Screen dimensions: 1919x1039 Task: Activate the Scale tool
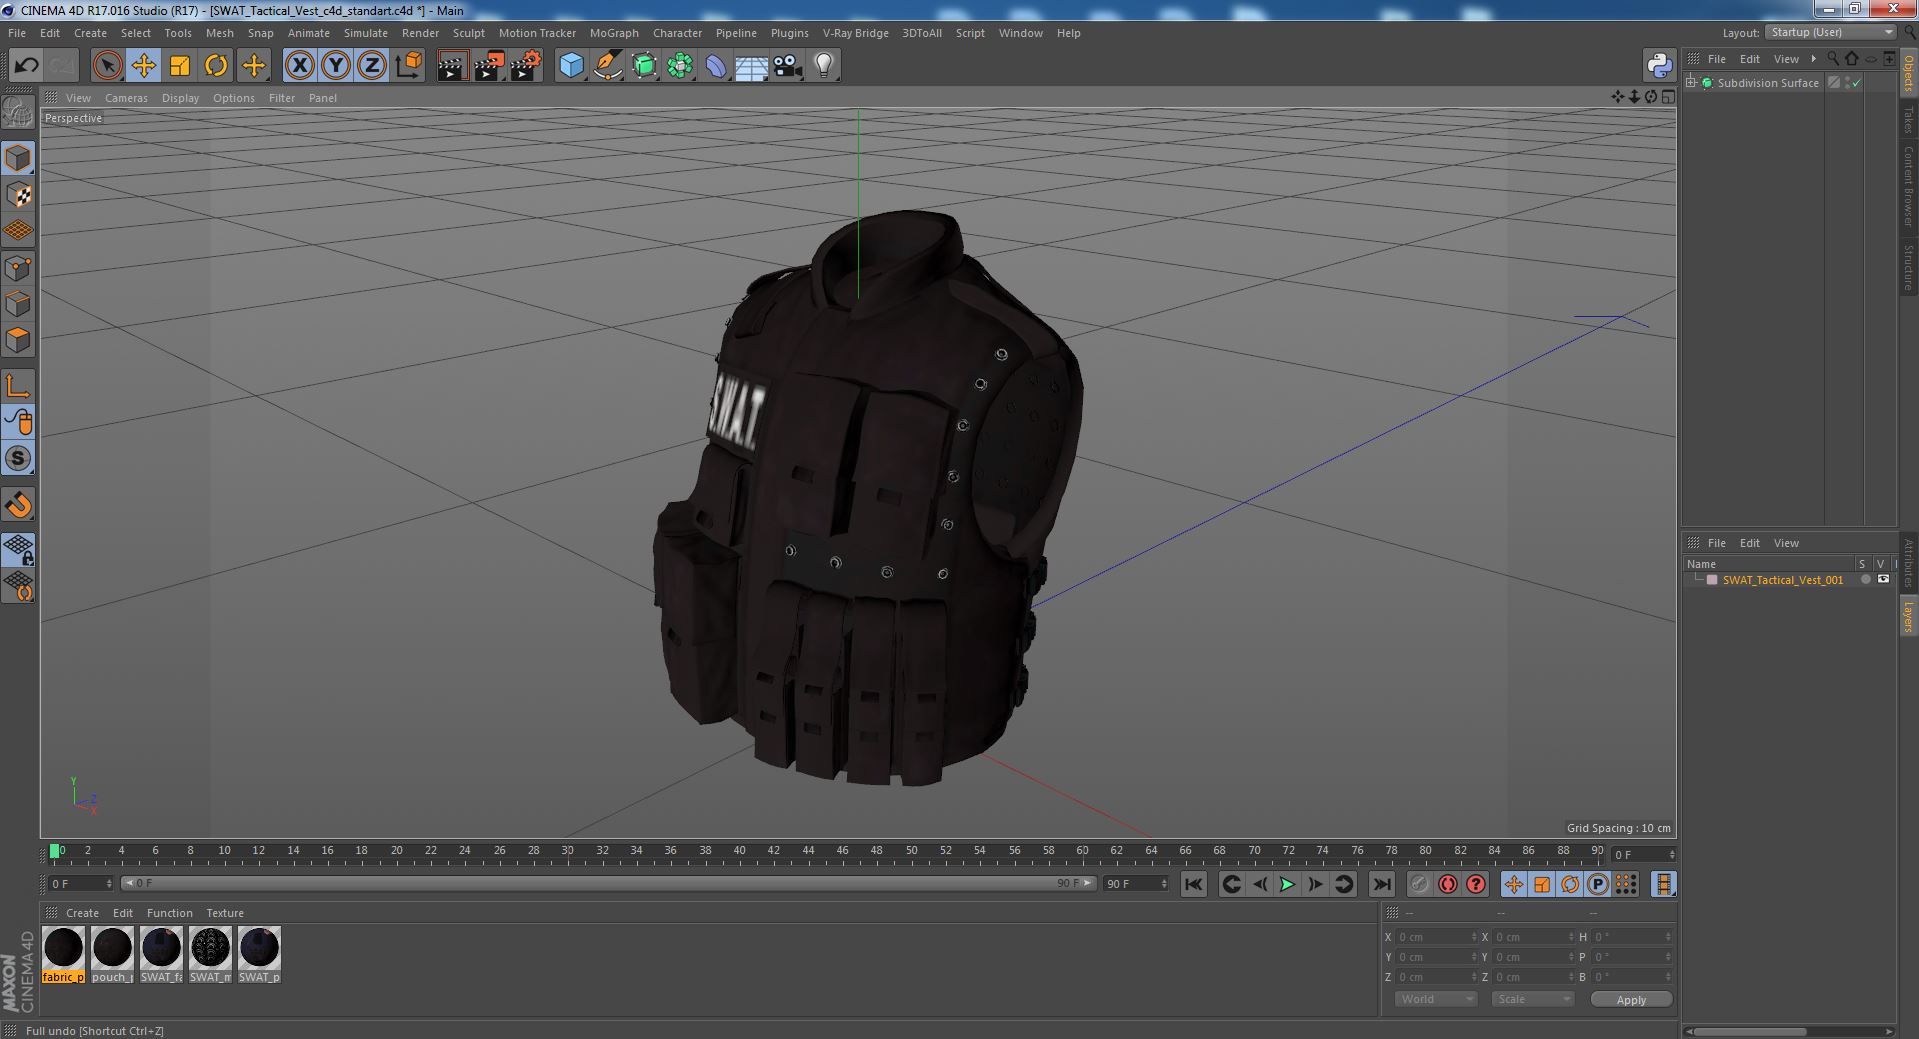click(x=180, y=66)
